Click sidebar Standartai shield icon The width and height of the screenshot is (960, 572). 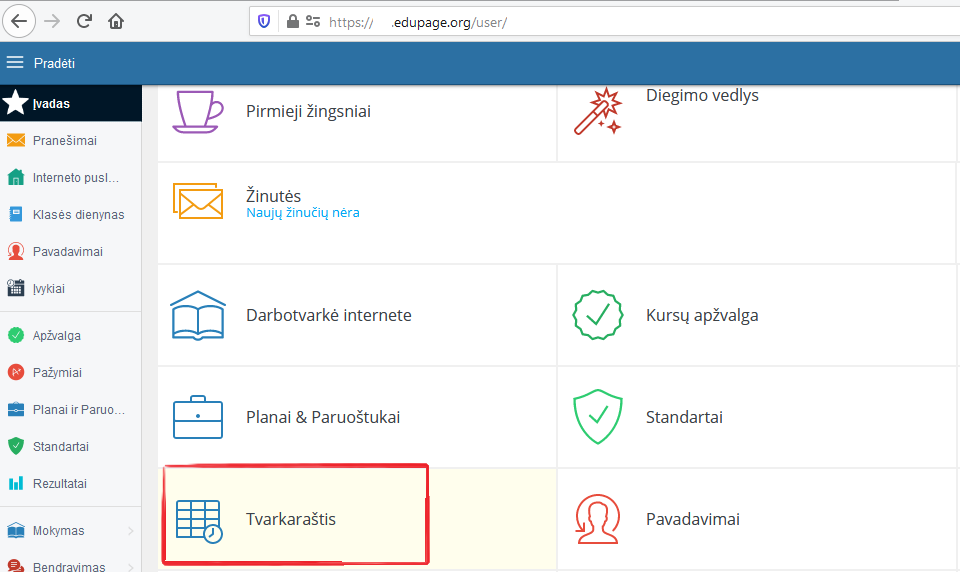16,446
